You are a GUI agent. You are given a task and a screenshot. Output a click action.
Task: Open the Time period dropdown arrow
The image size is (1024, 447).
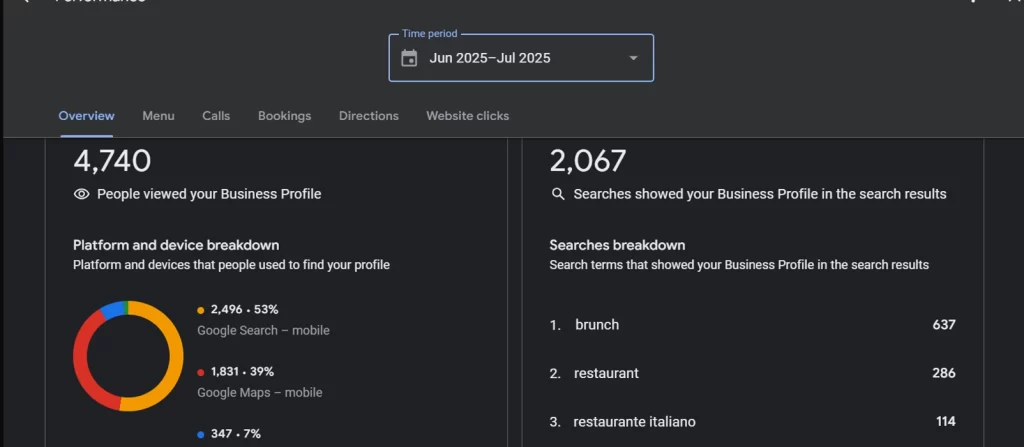coord(633,58)
